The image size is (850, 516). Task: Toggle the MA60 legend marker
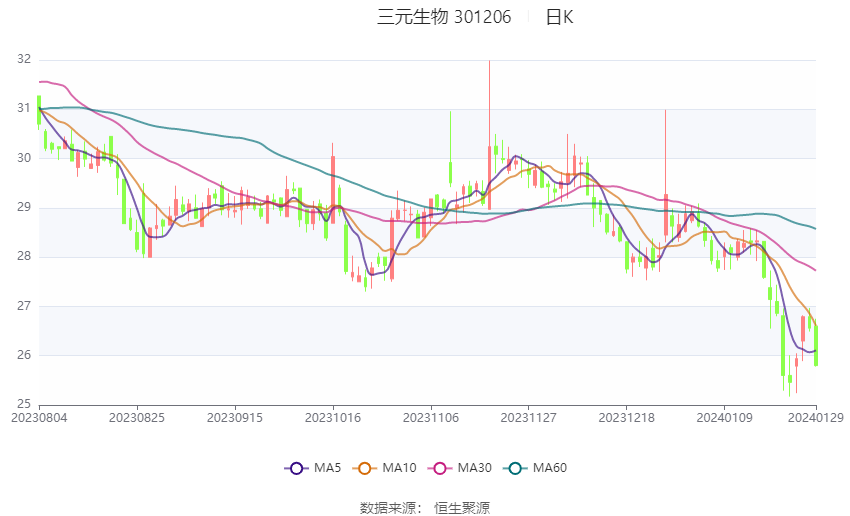(x=516, y=468)
